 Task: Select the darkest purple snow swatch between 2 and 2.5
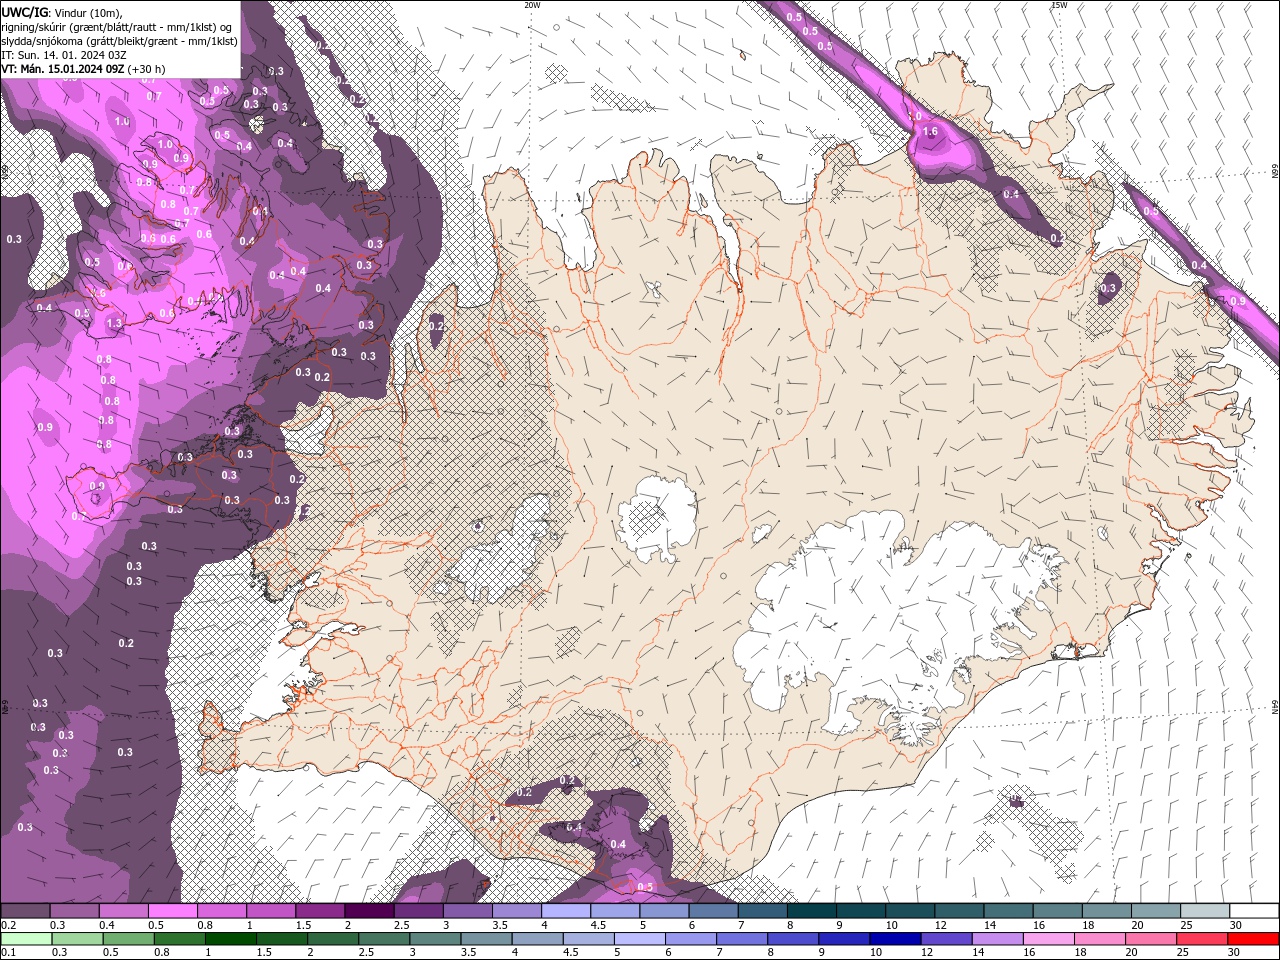369,910
